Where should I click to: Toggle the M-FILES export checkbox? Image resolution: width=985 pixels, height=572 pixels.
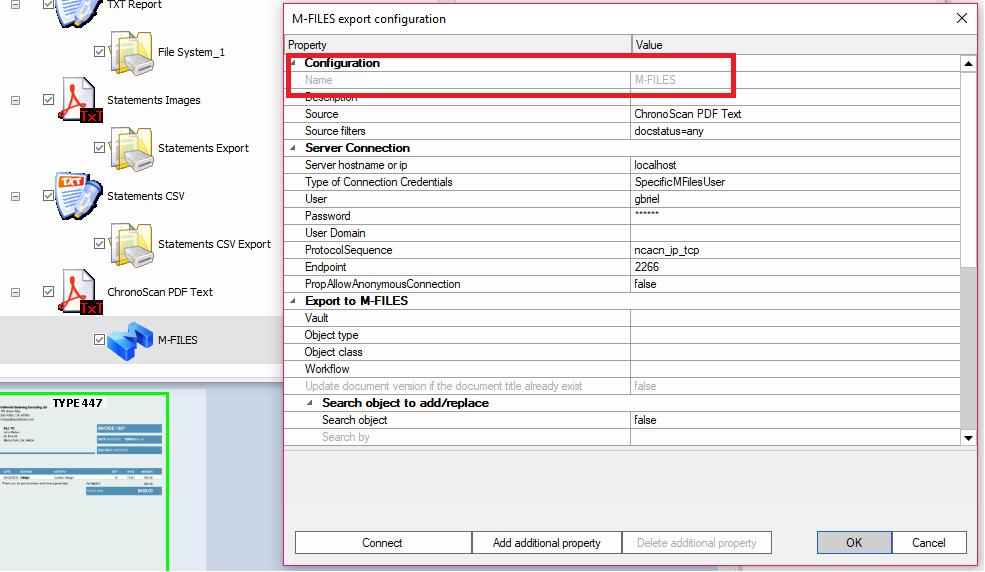click(99, 340)
